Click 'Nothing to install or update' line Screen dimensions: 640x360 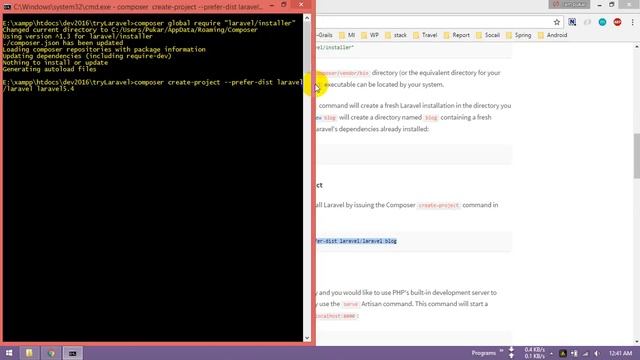pyautogui.click(x=55, y=63)
